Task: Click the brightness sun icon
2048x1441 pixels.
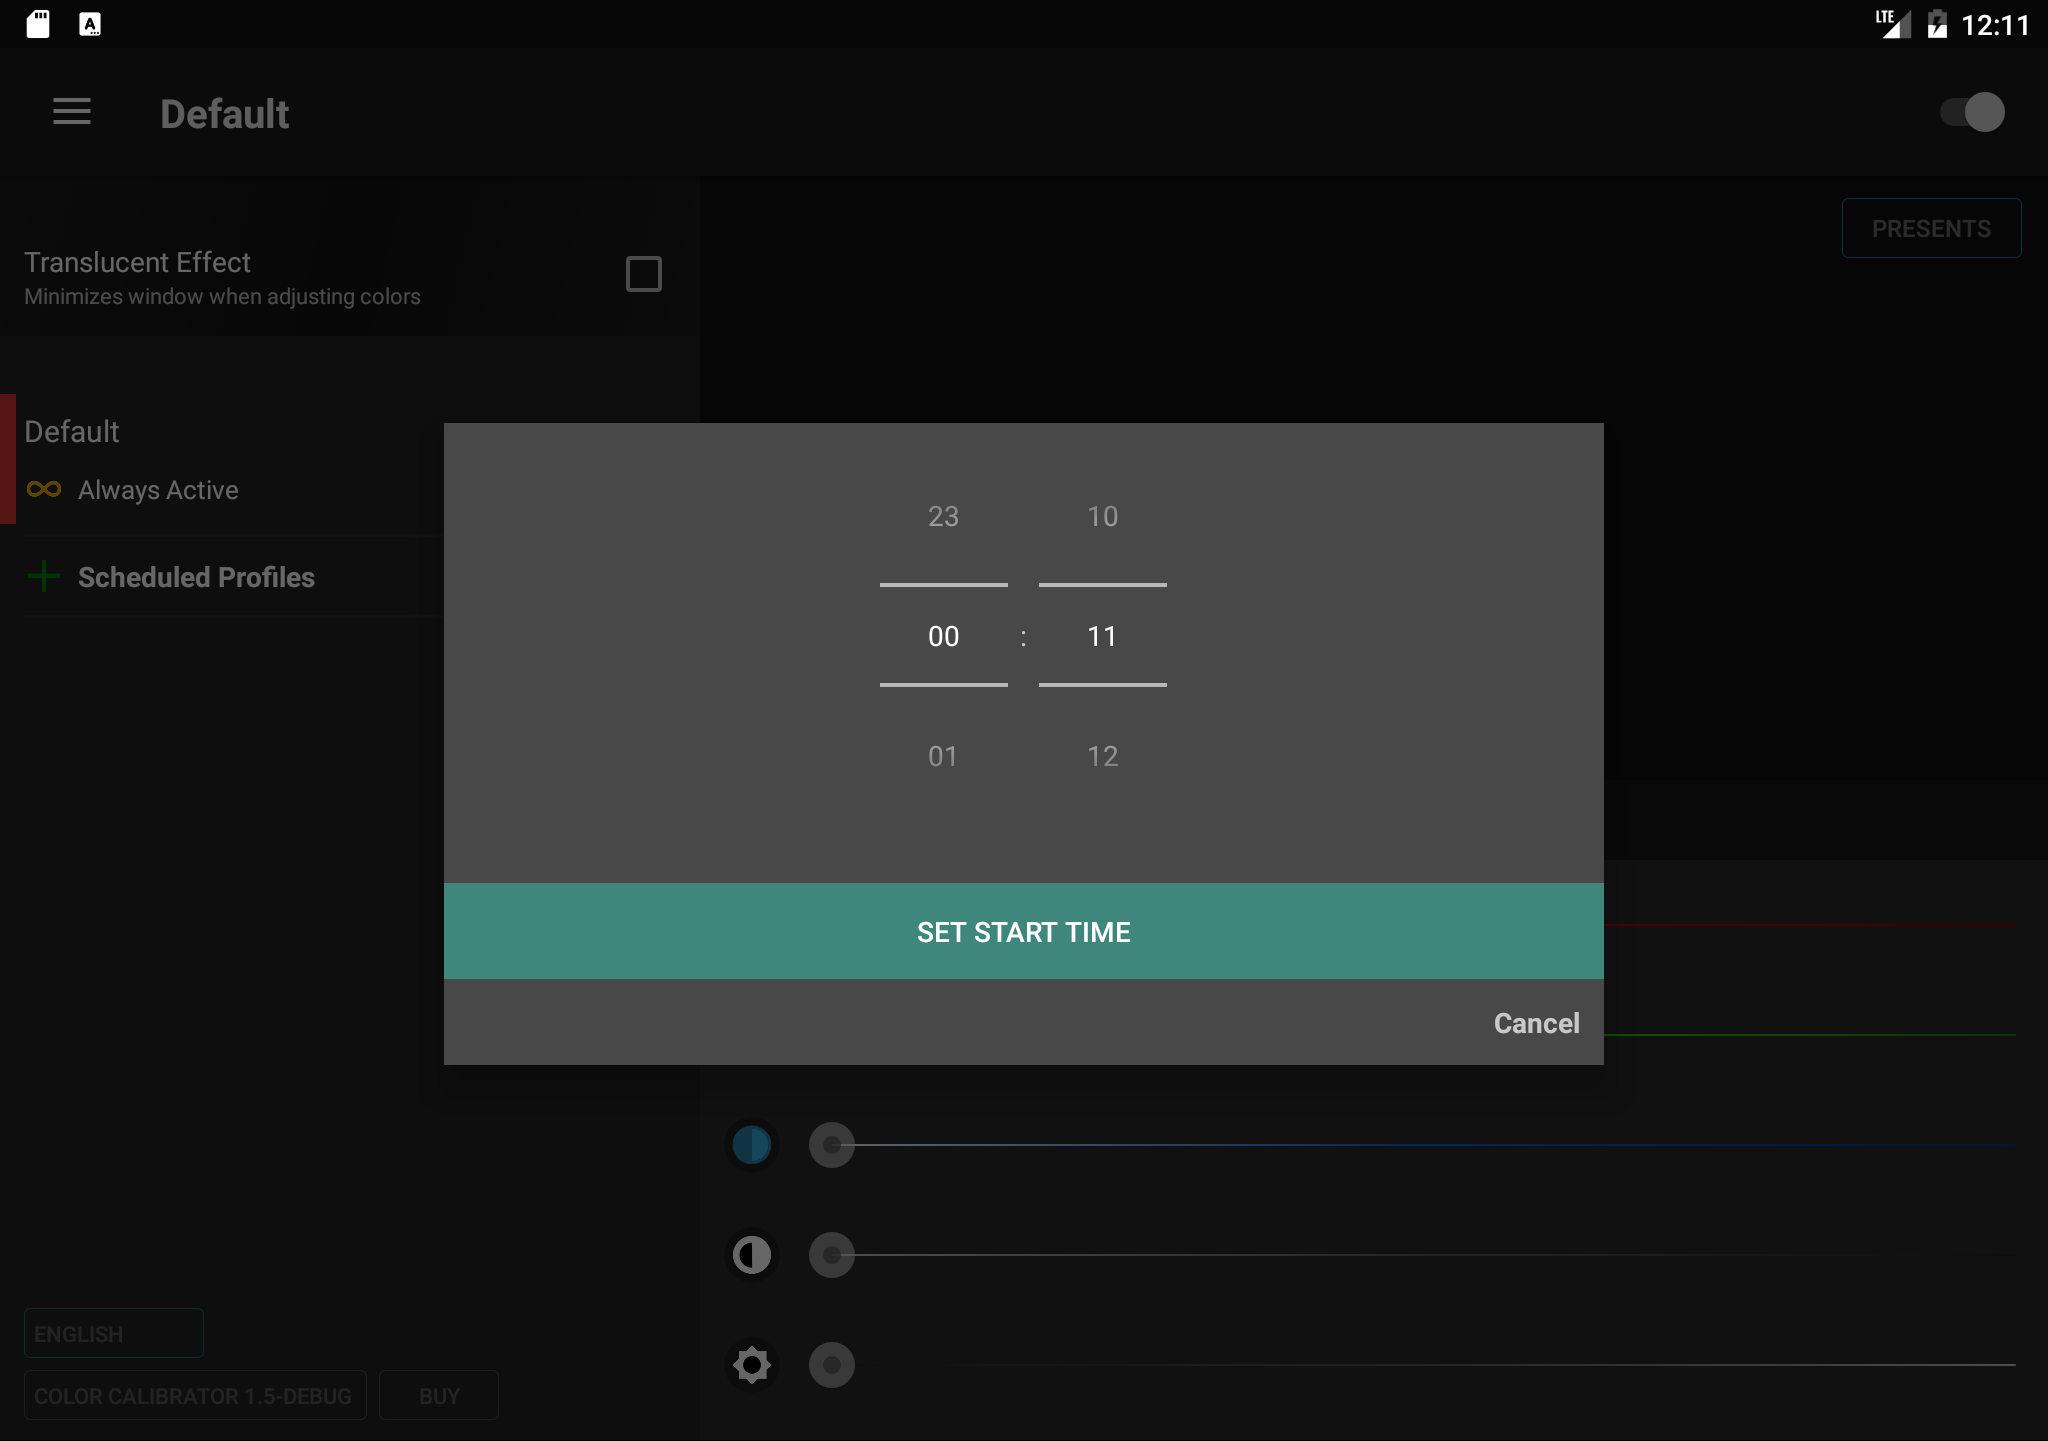Action: [x=751, y=1365]
